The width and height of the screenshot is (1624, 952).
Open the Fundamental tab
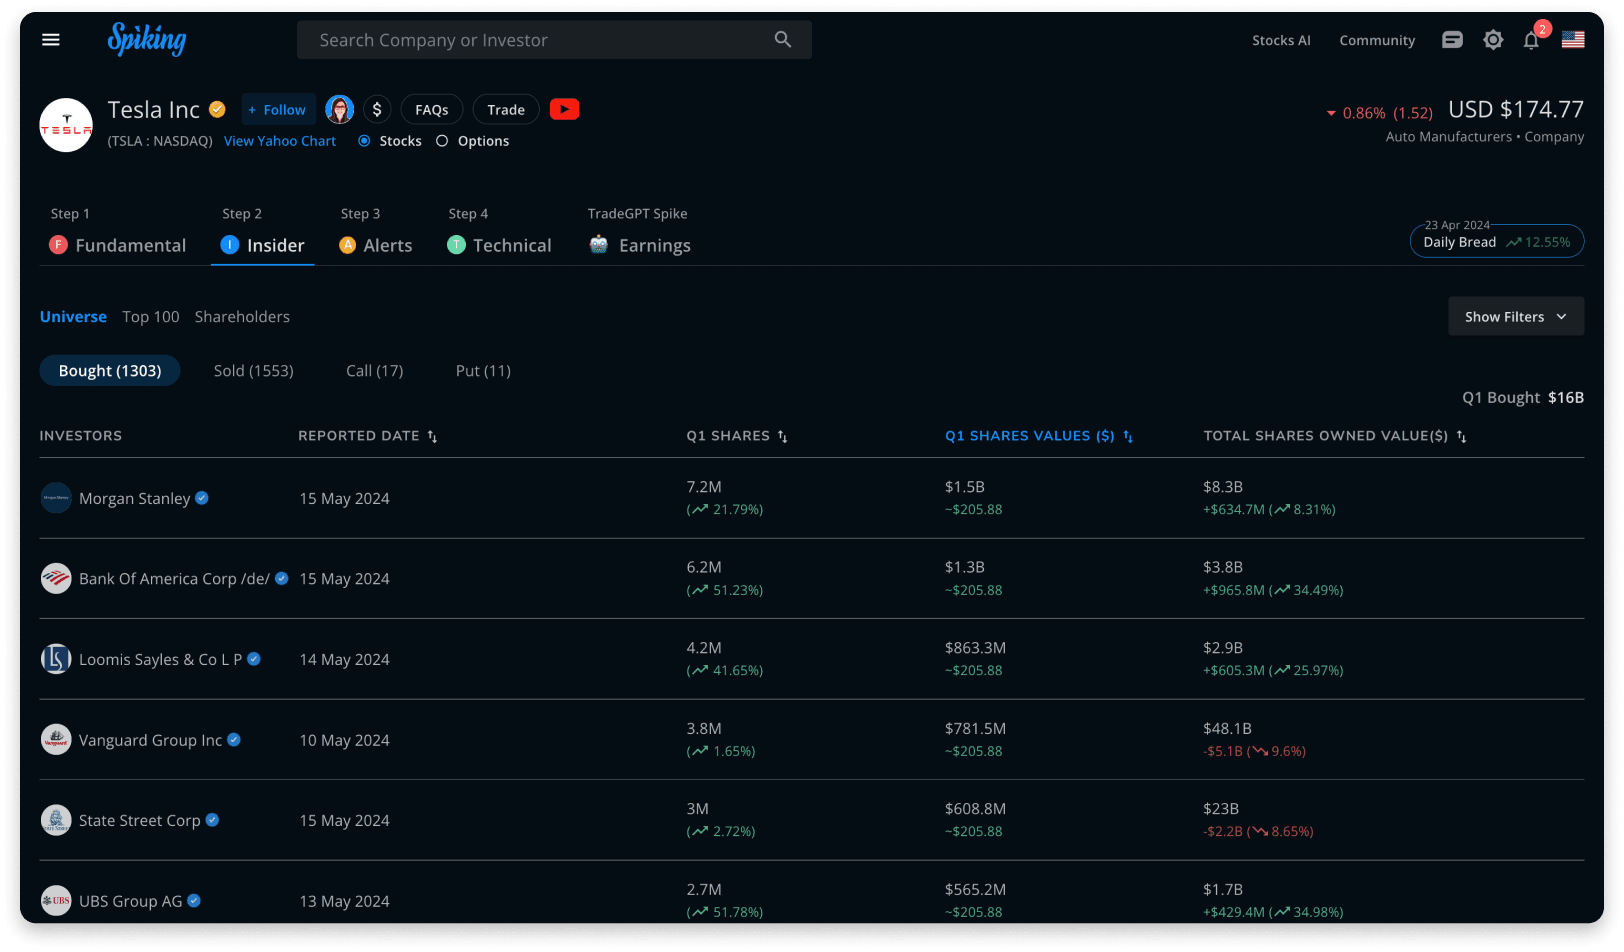point(118,245)
